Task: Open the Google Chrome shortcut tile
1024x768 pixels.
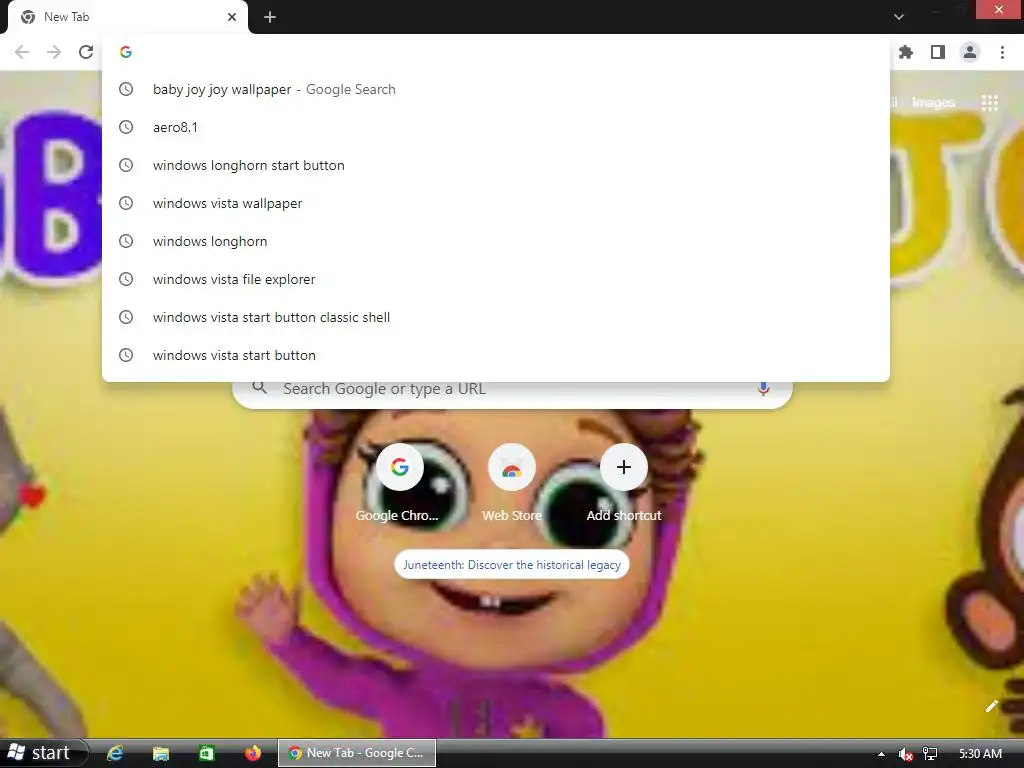Action: click(x=399, y=483)
